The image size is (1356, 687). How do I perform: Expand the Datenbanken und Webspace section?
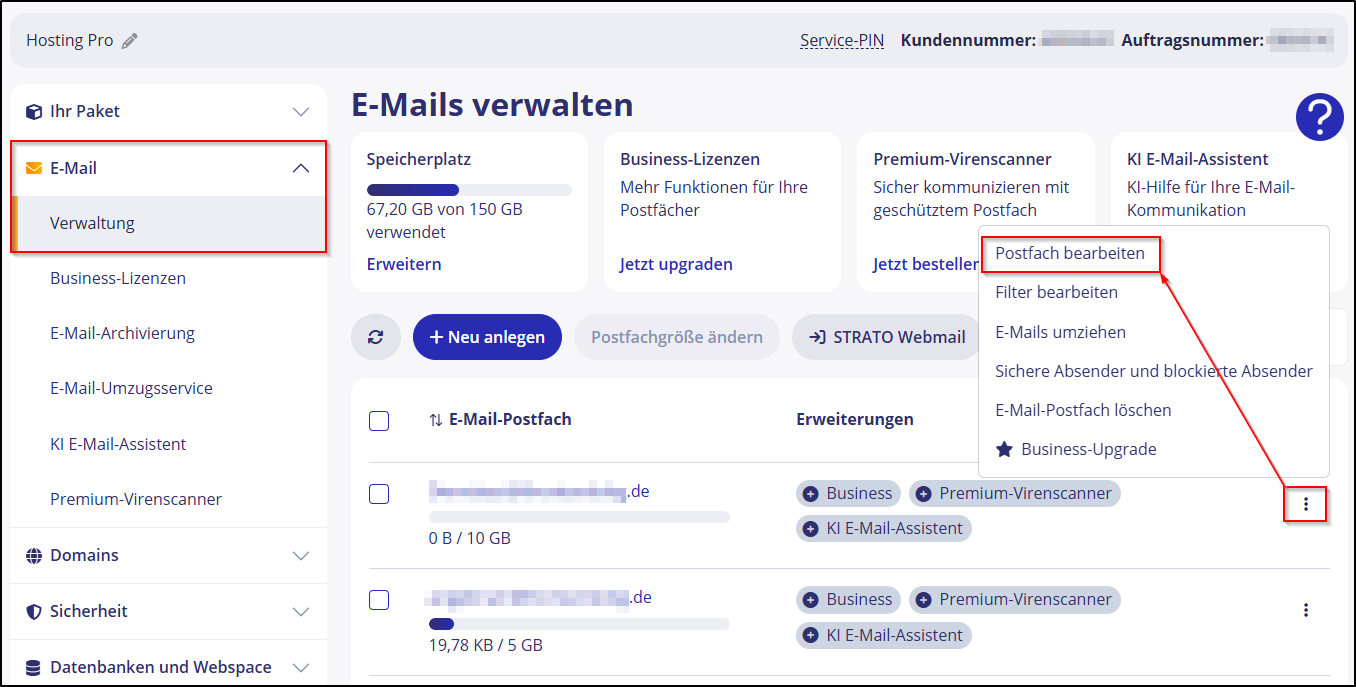pyautogui.click(x=301, y=666)
